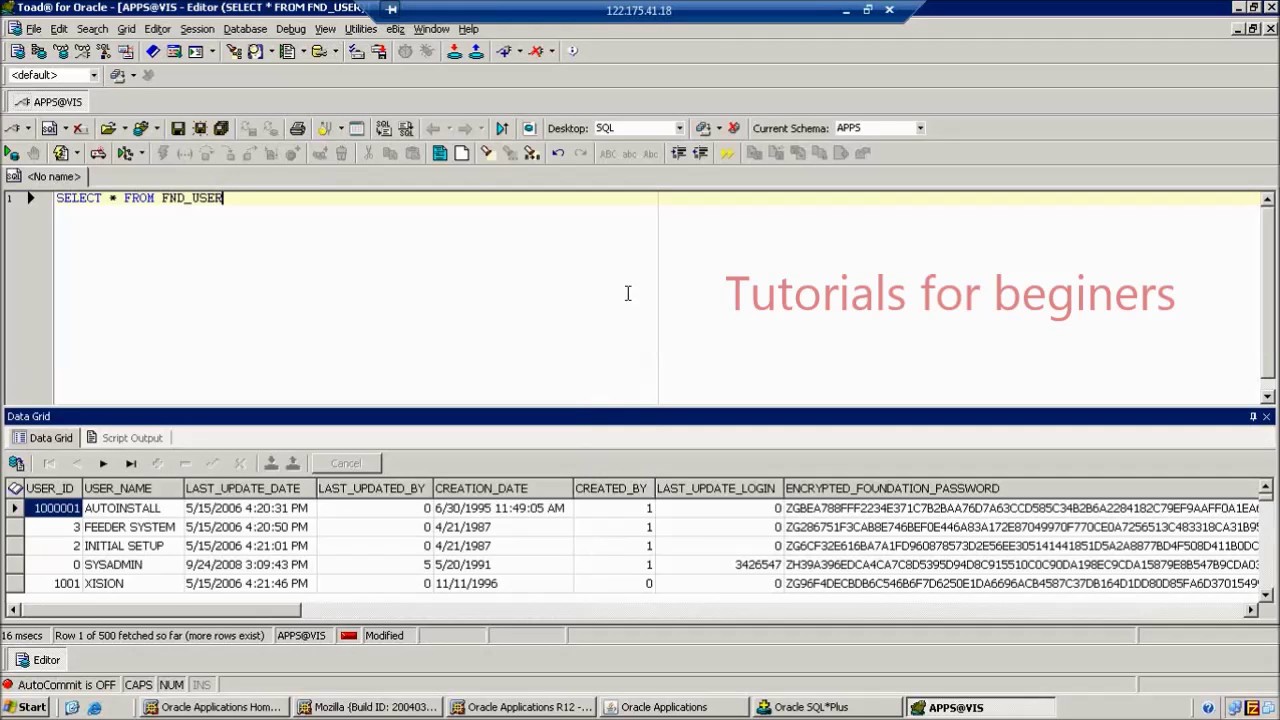Click the Rollback icon in main toolbar
Image resolution: width=1280 pixels, height=720 pixels.
pyautogui.click(x=476, y=51)
